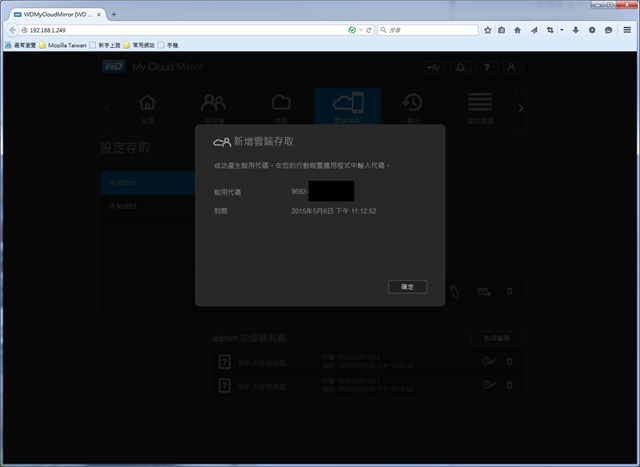
Task: Click the browser search box
Action: pos(428,30)
